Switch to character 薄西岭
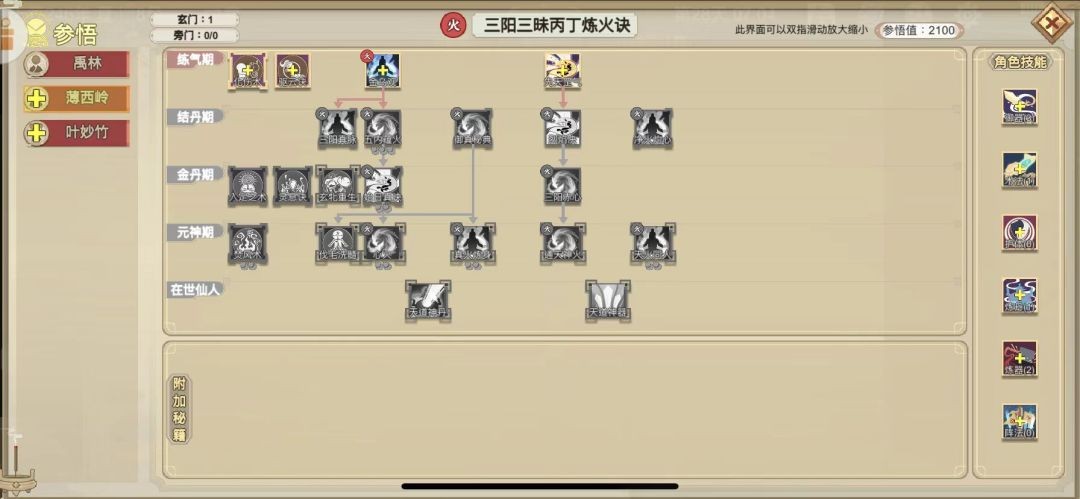 click(76, 99)
